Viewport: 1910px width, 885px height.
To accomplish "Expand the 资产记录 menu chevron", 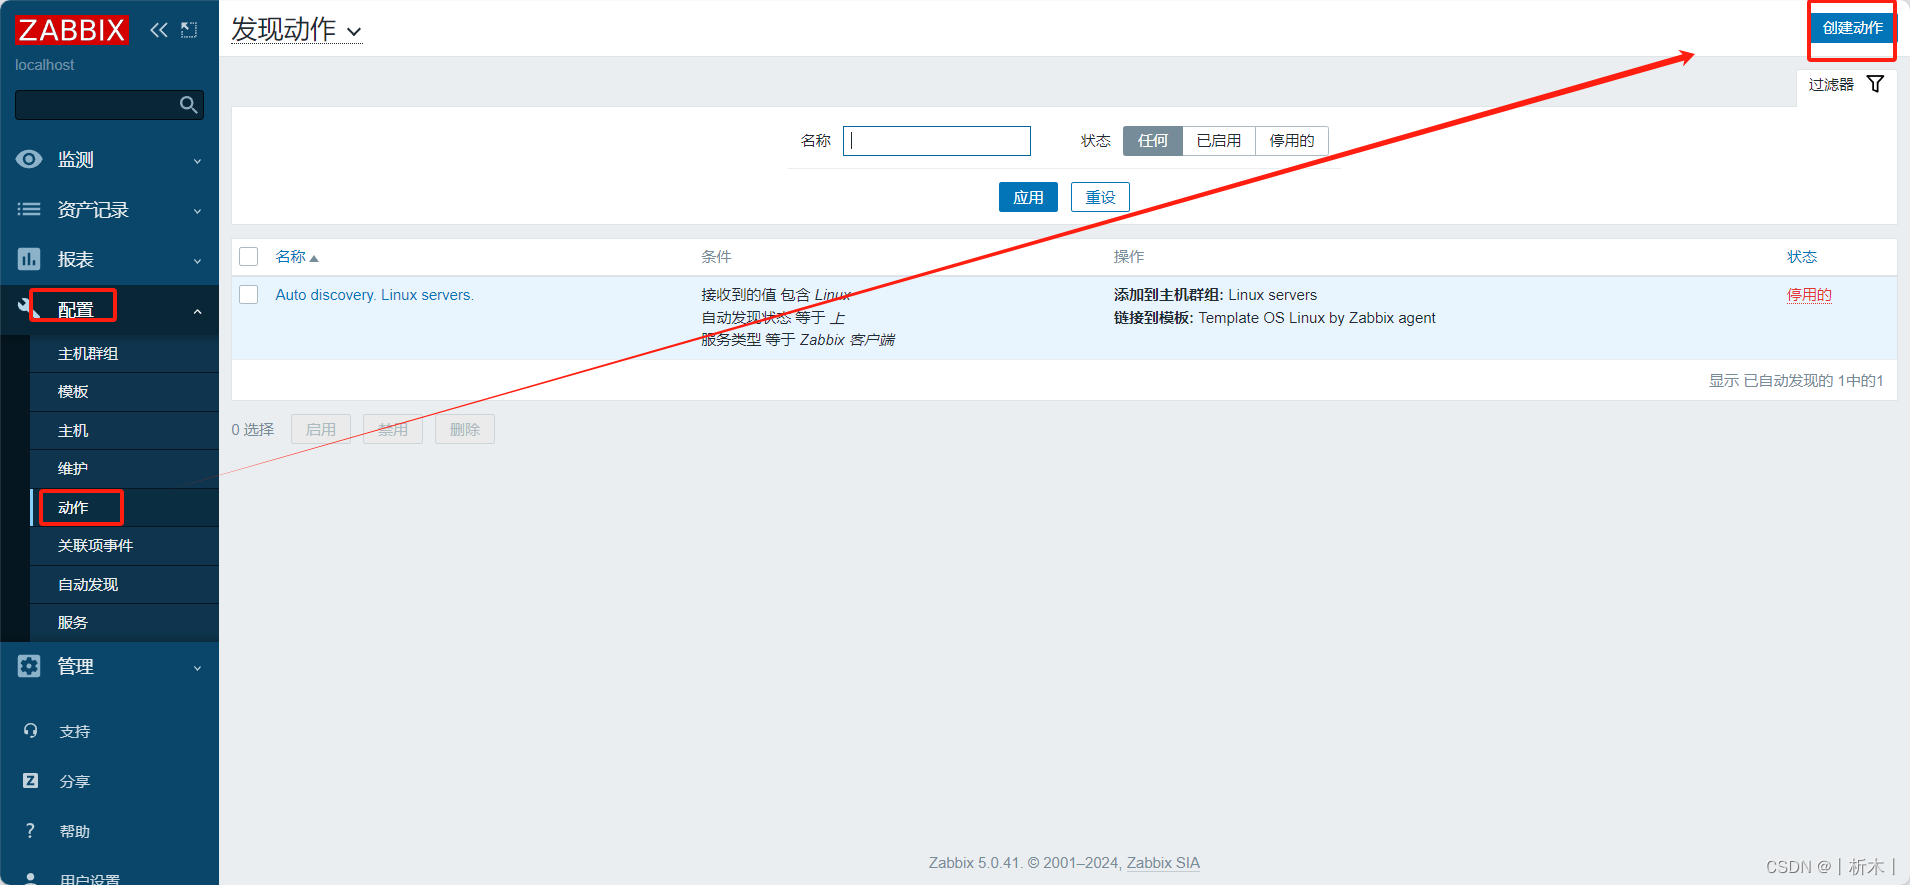I will tap(197, 211).
